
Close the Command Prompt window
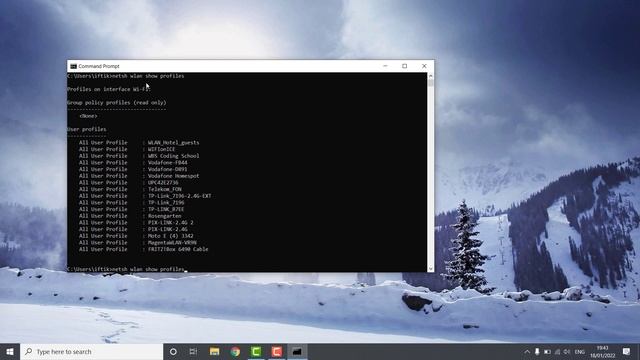point(424,66)
